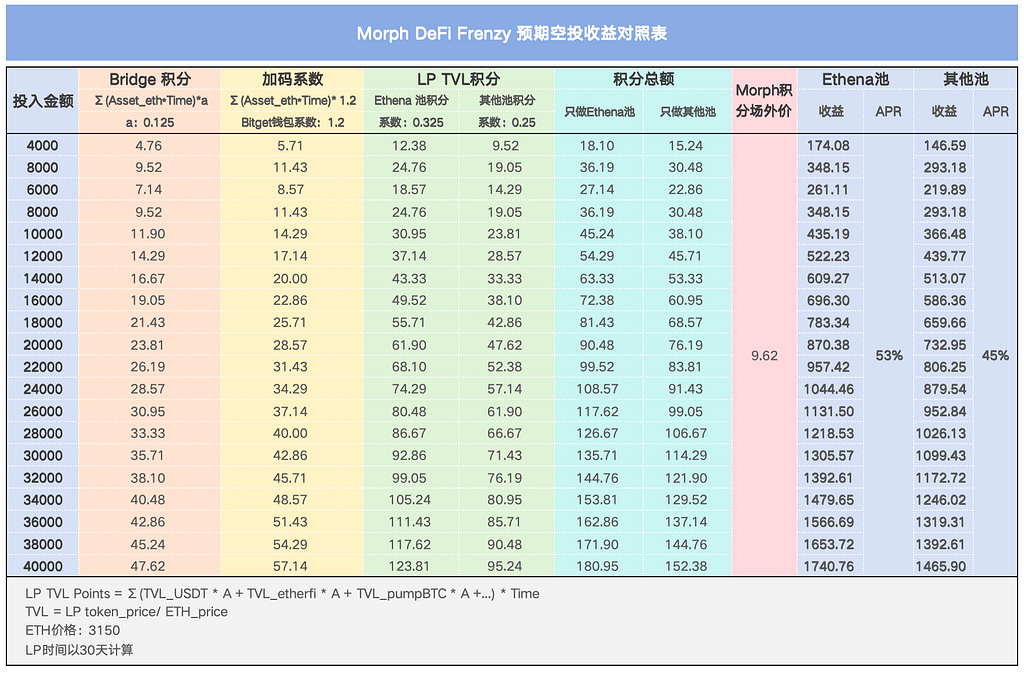This screenshot has width=1024, height=674.
Task: Select total points value 152.38
Action: 686,566
